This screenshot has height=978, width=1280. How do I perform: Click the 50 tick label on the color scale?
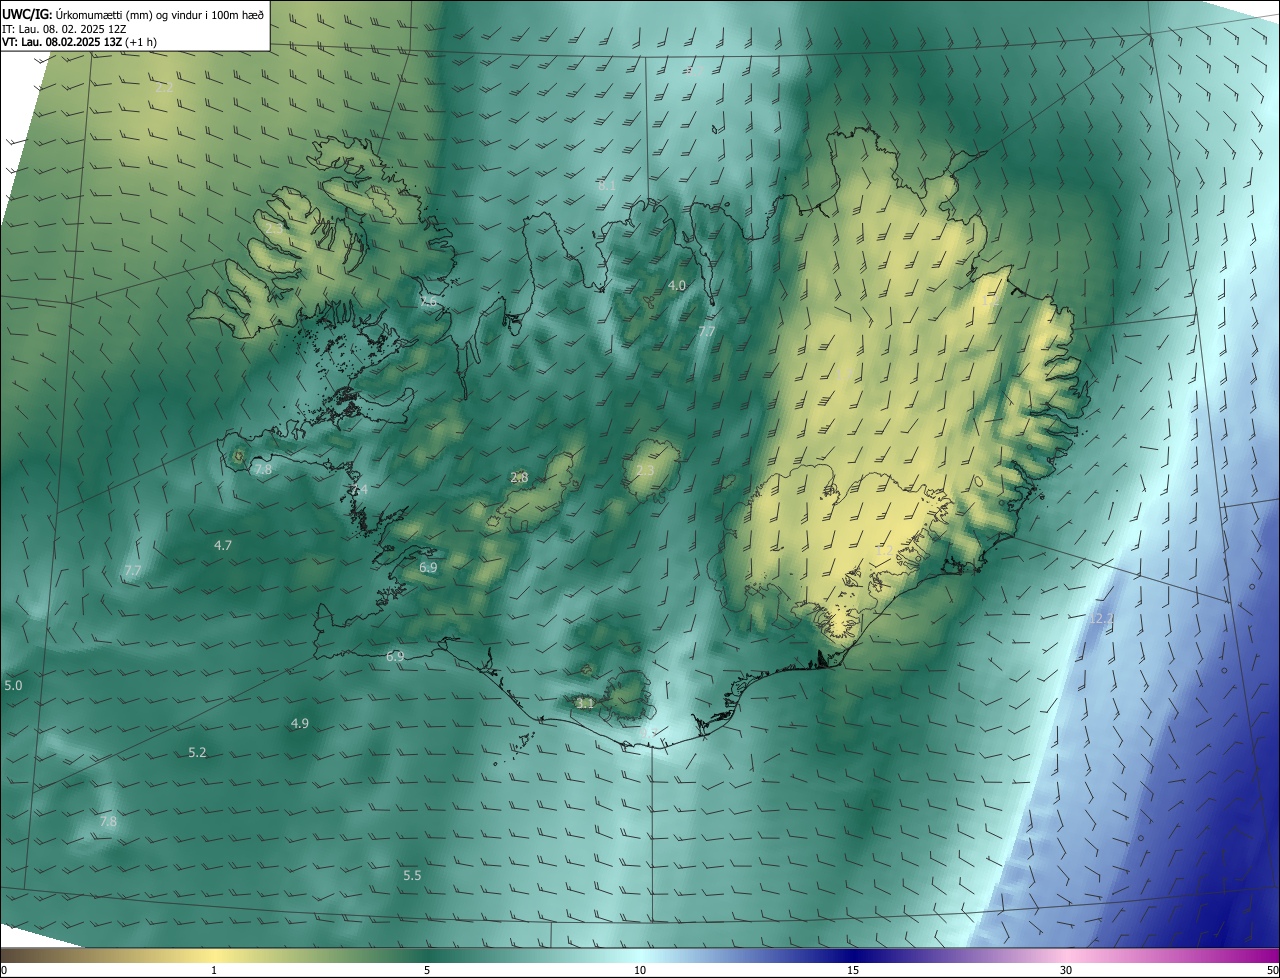pos(1271,971)
